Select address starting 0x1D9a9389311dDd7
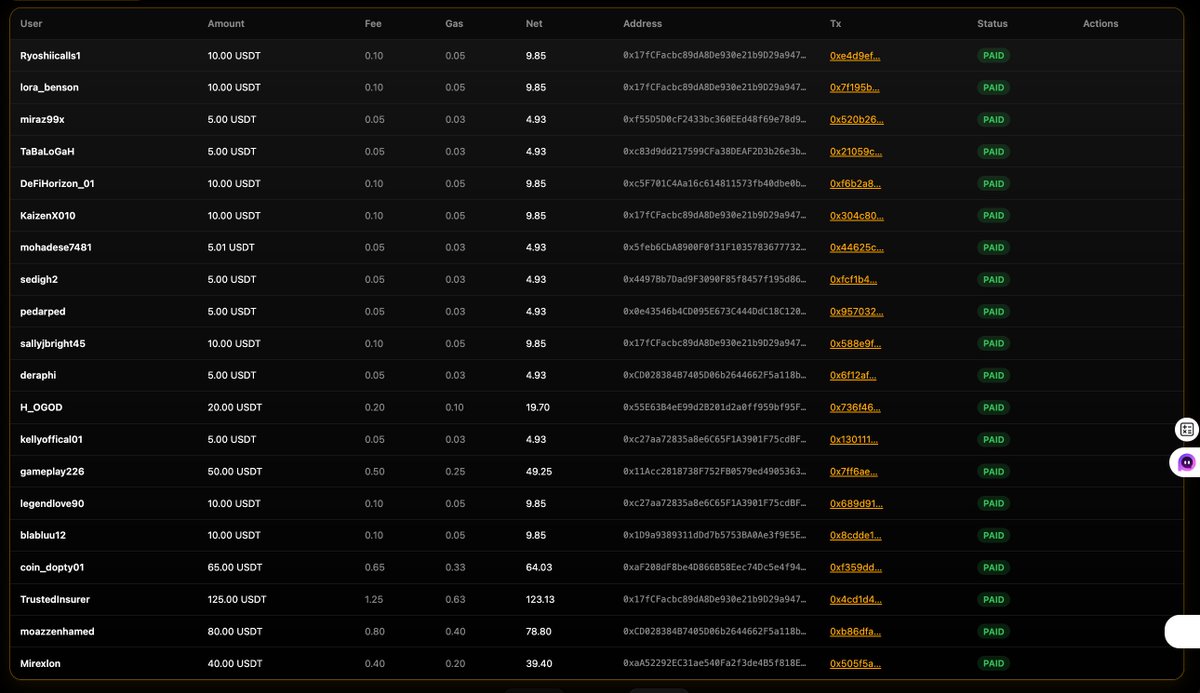Screen dimensions: 1200x693 point(715,536)
